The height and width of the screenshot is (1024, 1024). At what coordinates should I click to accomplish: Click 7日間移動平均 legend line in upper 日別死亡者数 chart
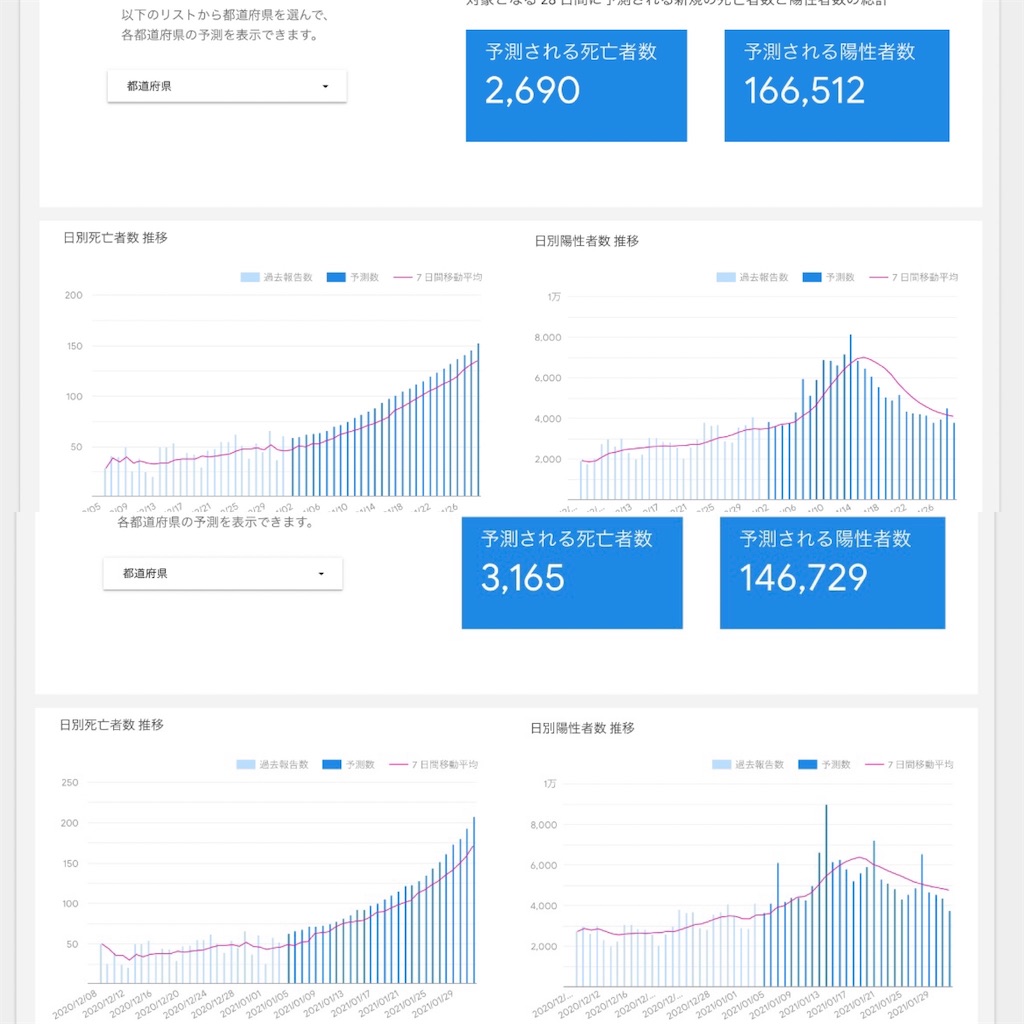[x=402, y=278]
